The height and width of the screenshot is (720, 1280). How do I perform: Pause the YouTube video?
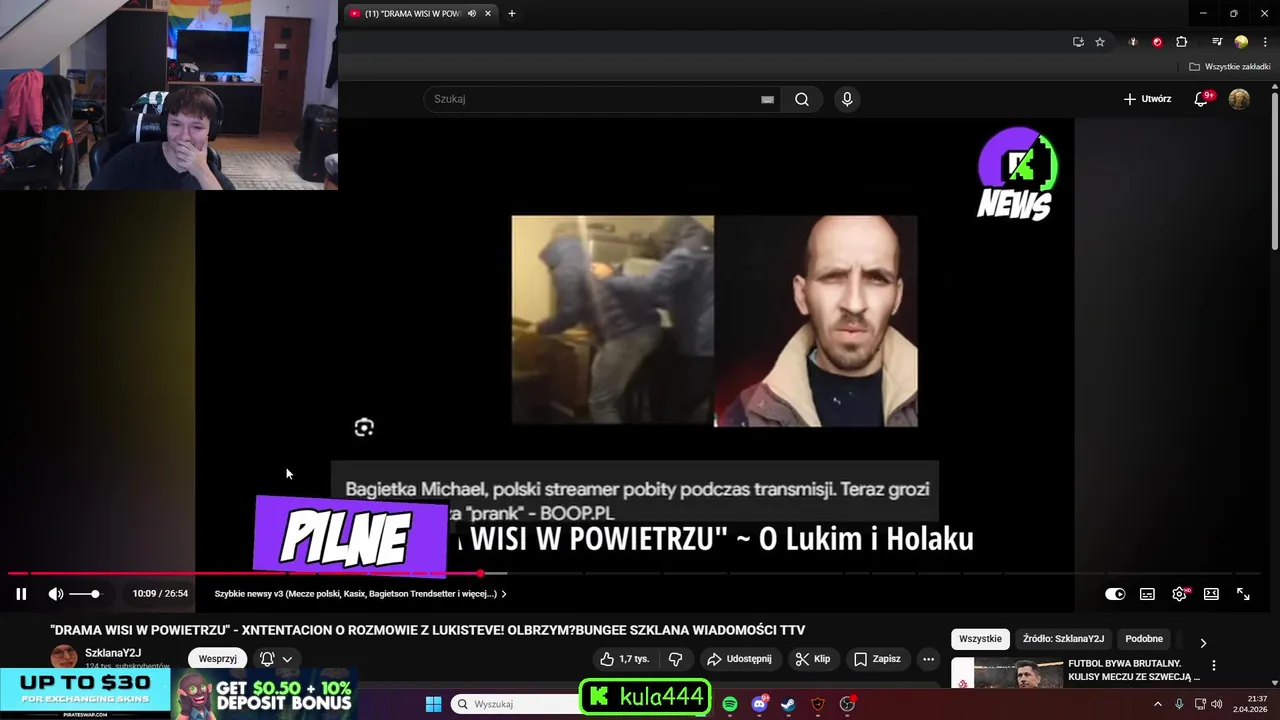coord(21,594)
